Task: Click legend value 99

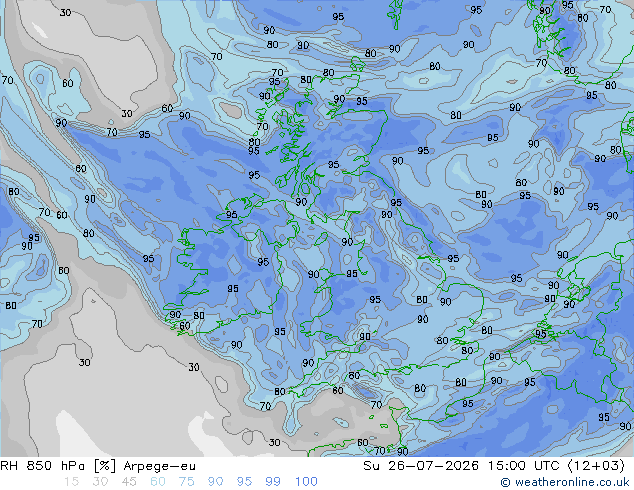Action: 273,482
